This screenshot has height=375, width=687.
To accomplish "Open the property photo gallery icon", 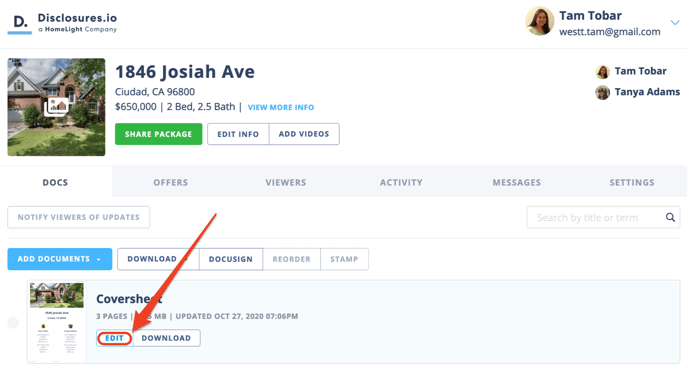I will (57, 106).
